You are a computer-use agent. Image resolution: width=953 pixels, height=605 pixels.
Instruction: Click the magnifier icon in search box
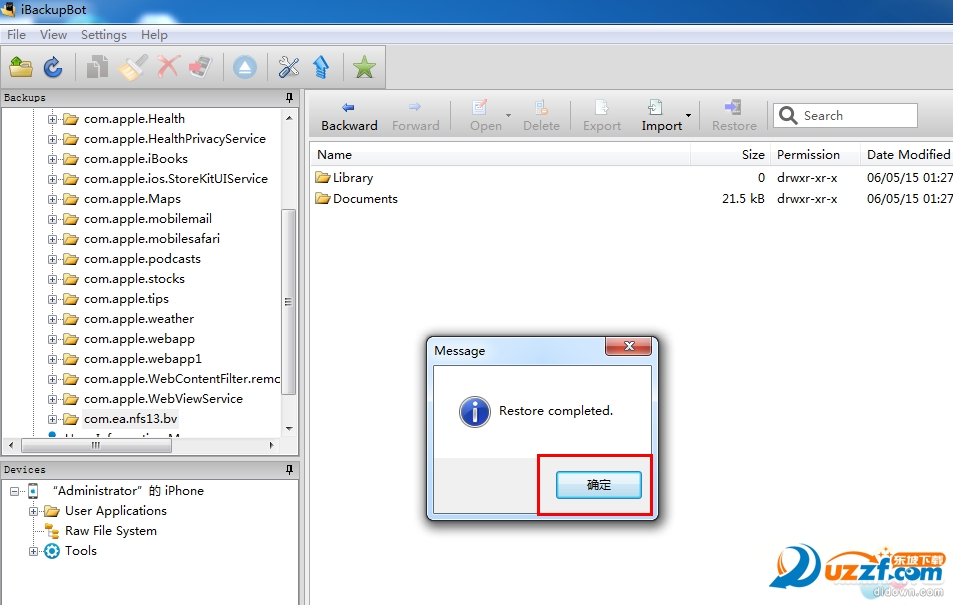[788, 116]
